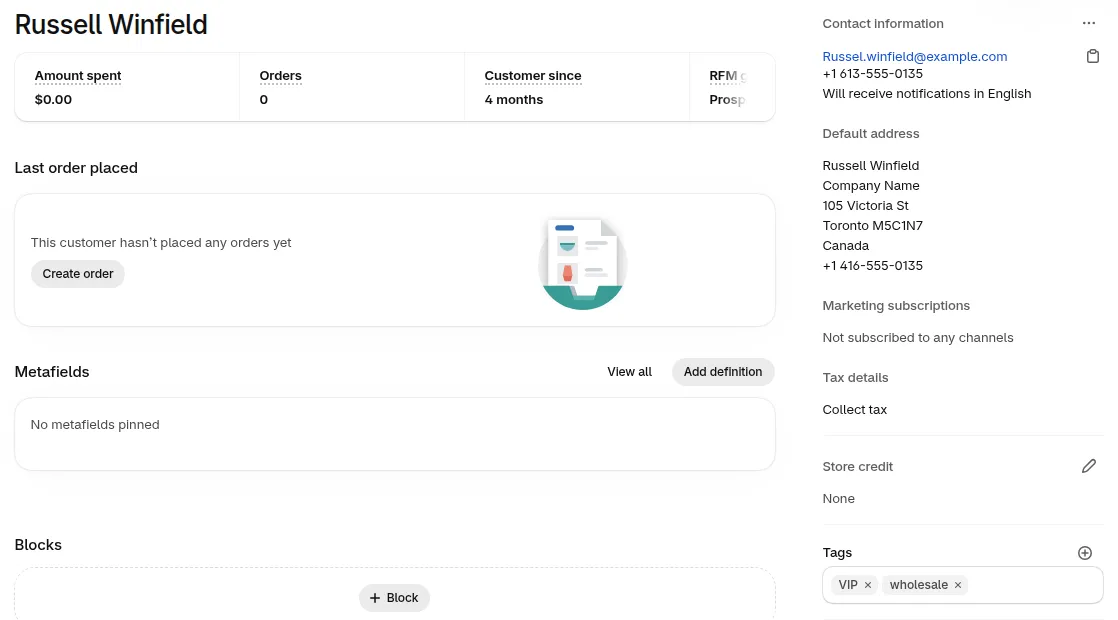Viewport: 1118px width, 620px height.
Task: Click the No metafields pinned message
Action: [x=95, y=425]
